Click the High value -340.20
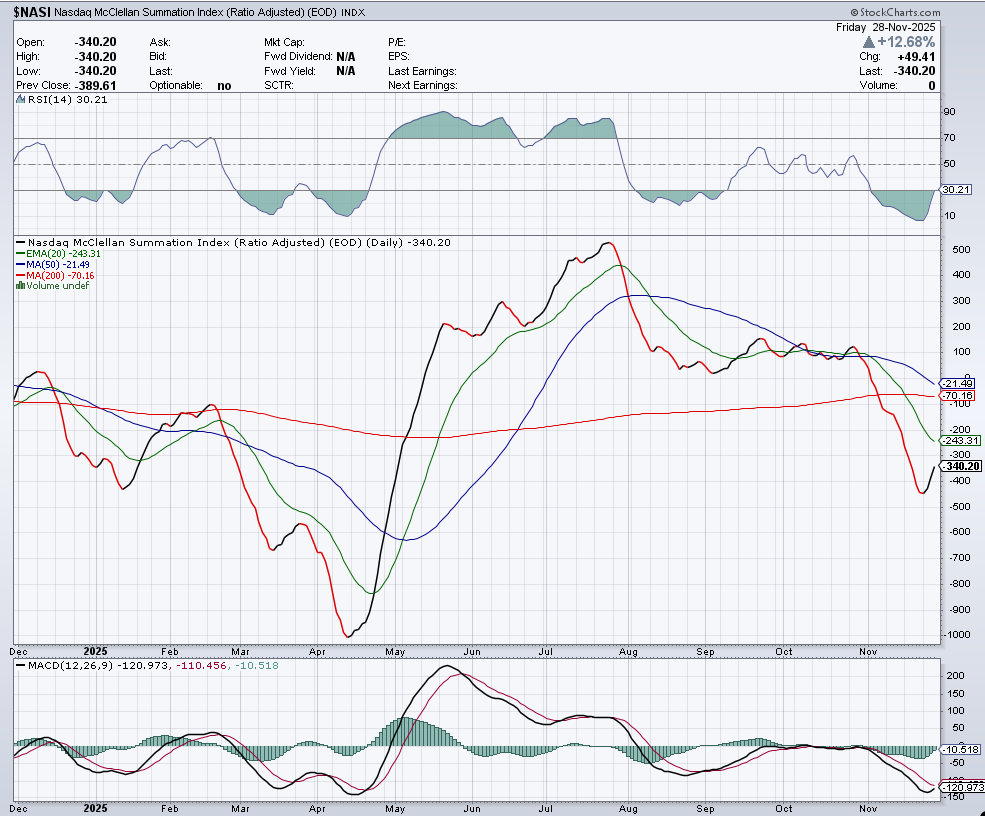 pos(95,57)
